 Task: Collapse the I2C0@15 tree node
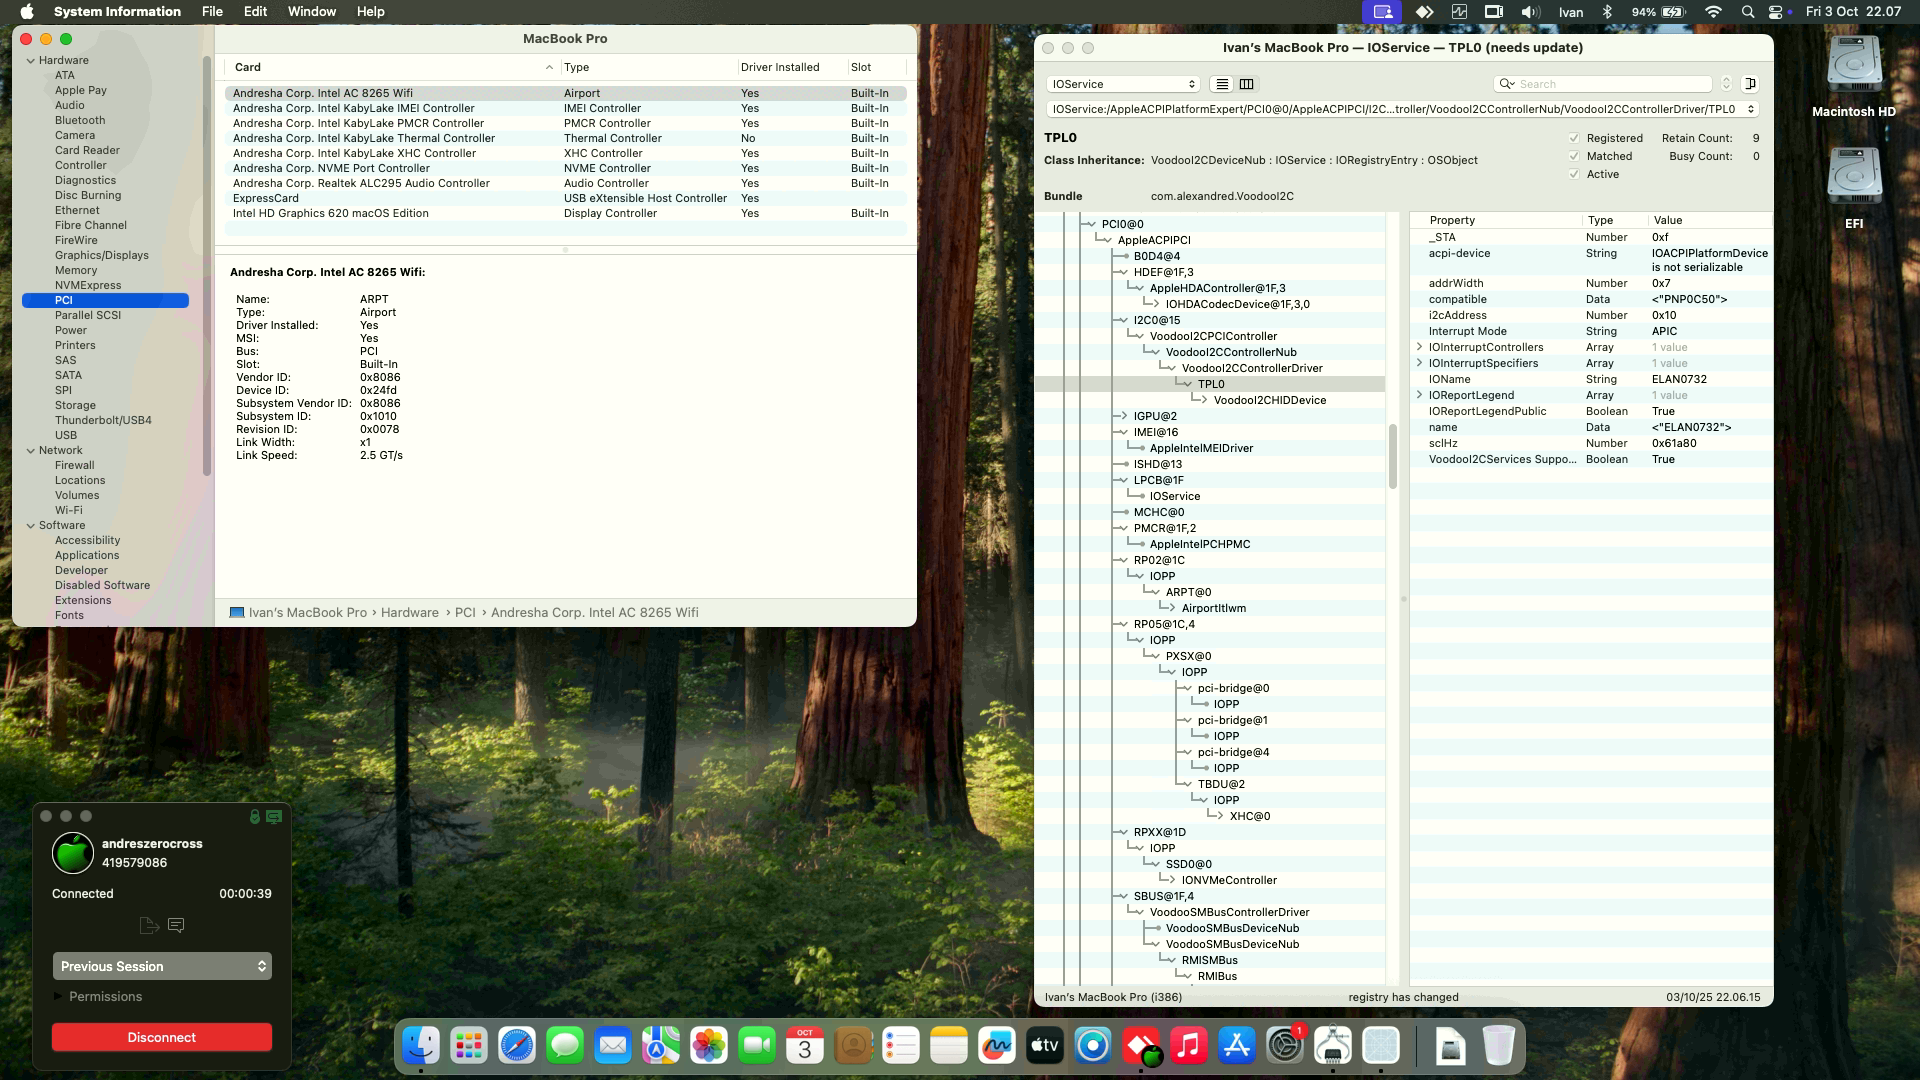[x=1122, y=320]
